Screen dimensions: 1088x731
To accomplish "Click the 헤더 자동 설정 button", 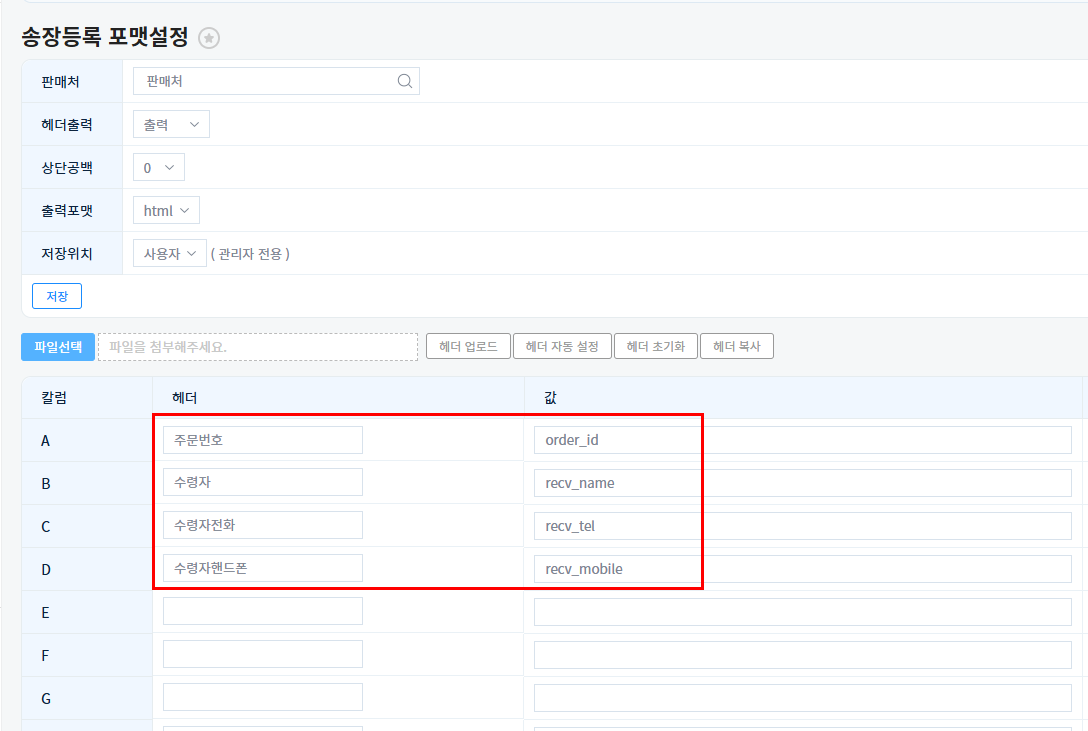I will tap(562, 346).
